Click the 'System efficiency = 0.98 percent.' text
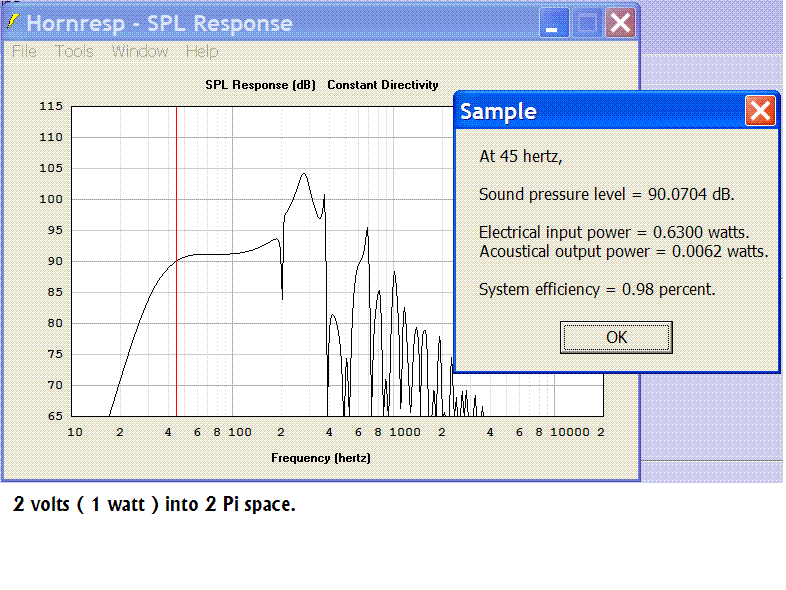 (x=597, y=289)
